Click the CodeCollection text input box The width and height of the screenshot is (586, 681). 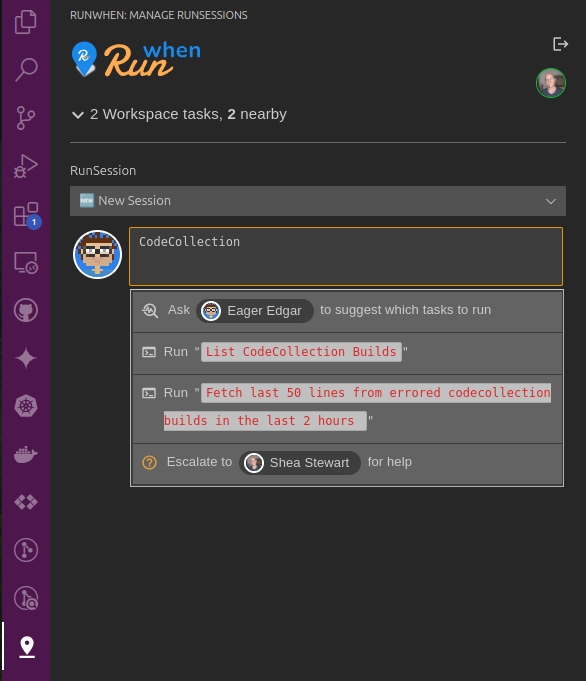346,256
